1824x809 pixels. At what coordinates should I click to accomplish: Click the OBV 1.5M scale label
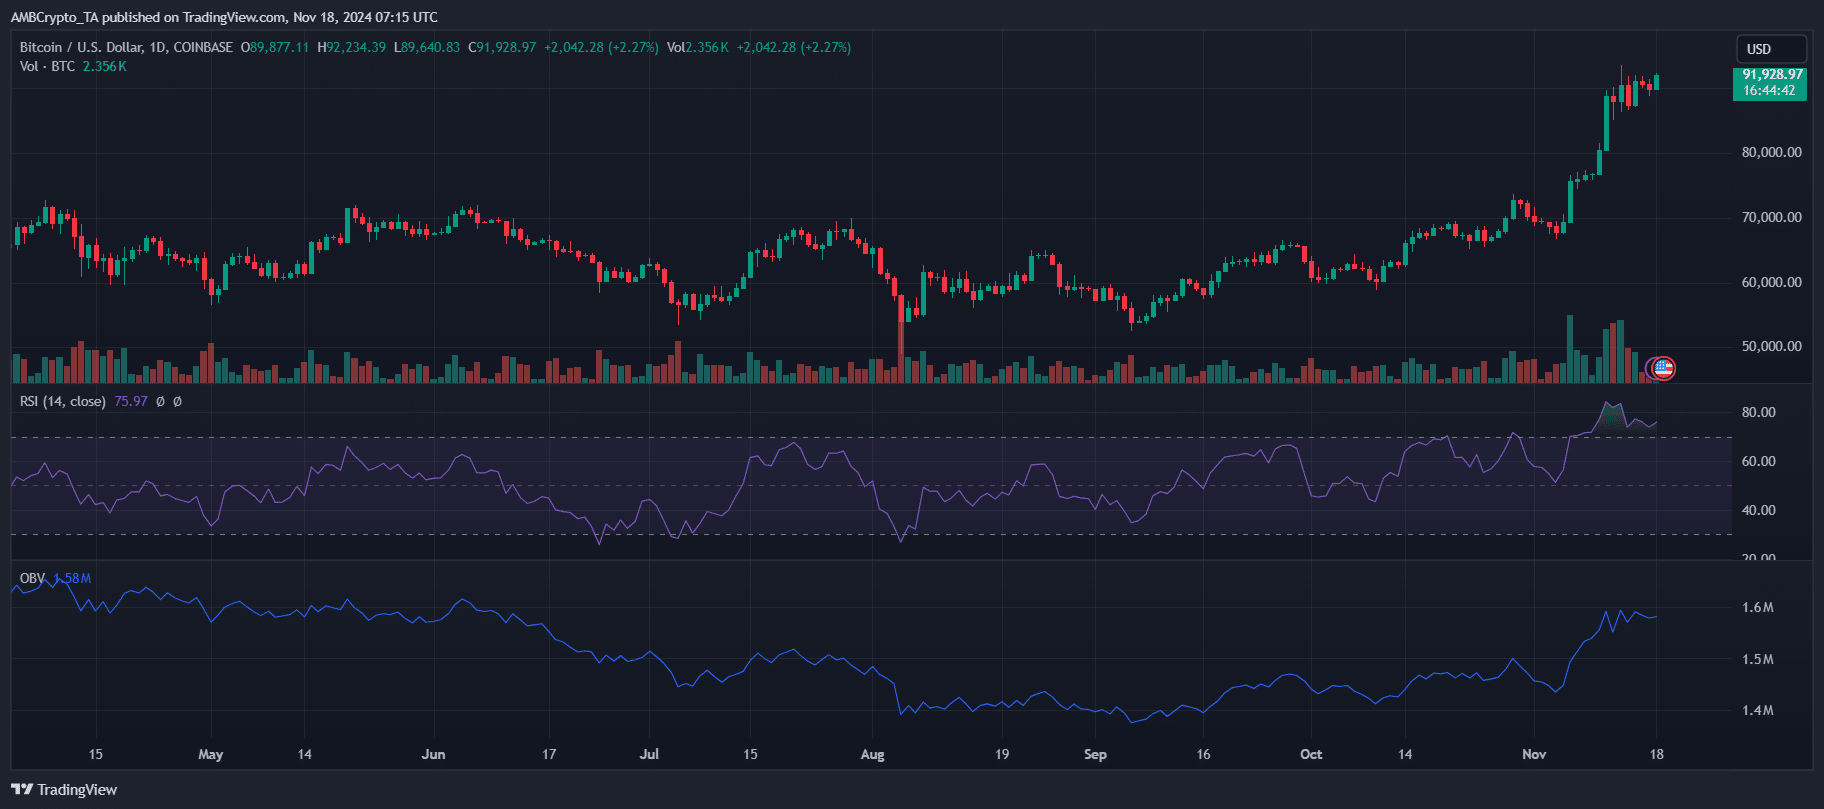click(1758, 659)
